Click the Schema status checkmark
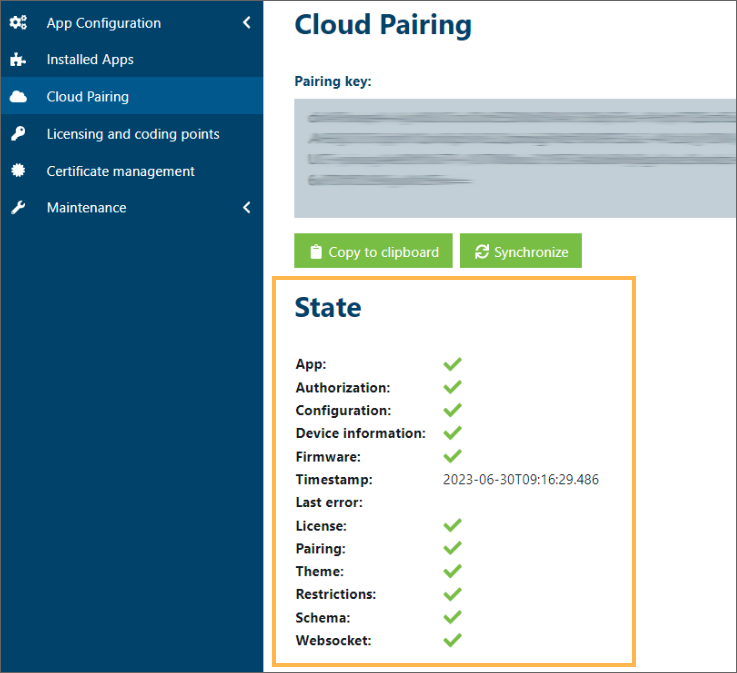 [453, 617]
